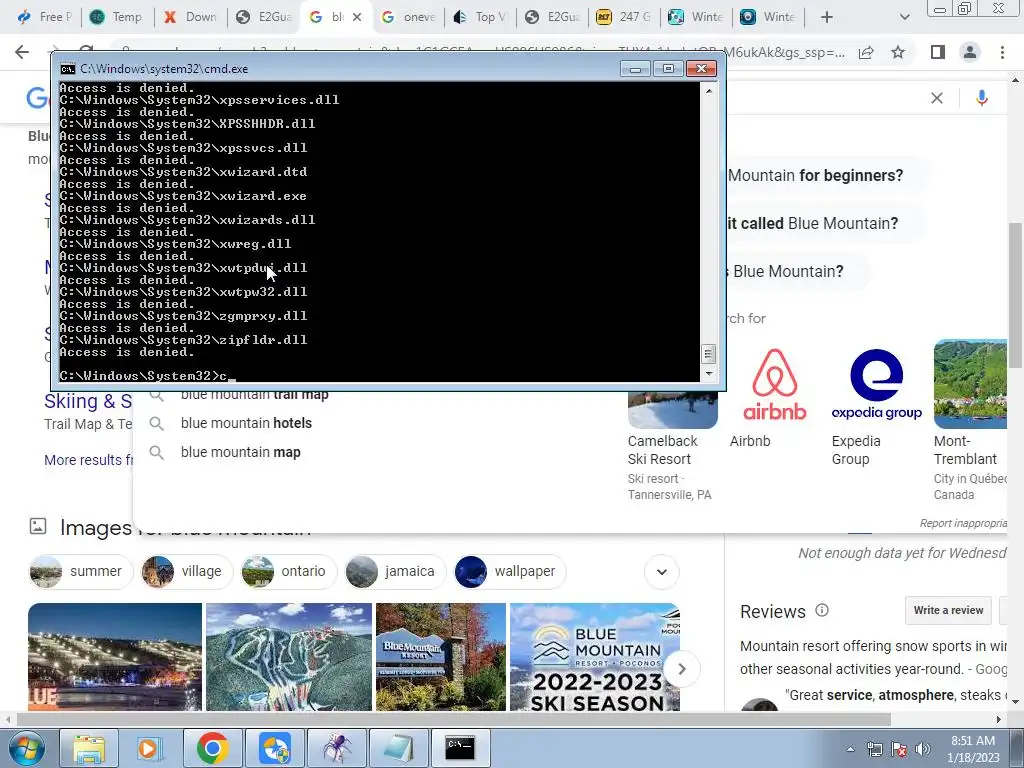The height and width of the screenshot is (768, 1024).
Task: Select suggestion blue mountain map
Action: point(240,452)
